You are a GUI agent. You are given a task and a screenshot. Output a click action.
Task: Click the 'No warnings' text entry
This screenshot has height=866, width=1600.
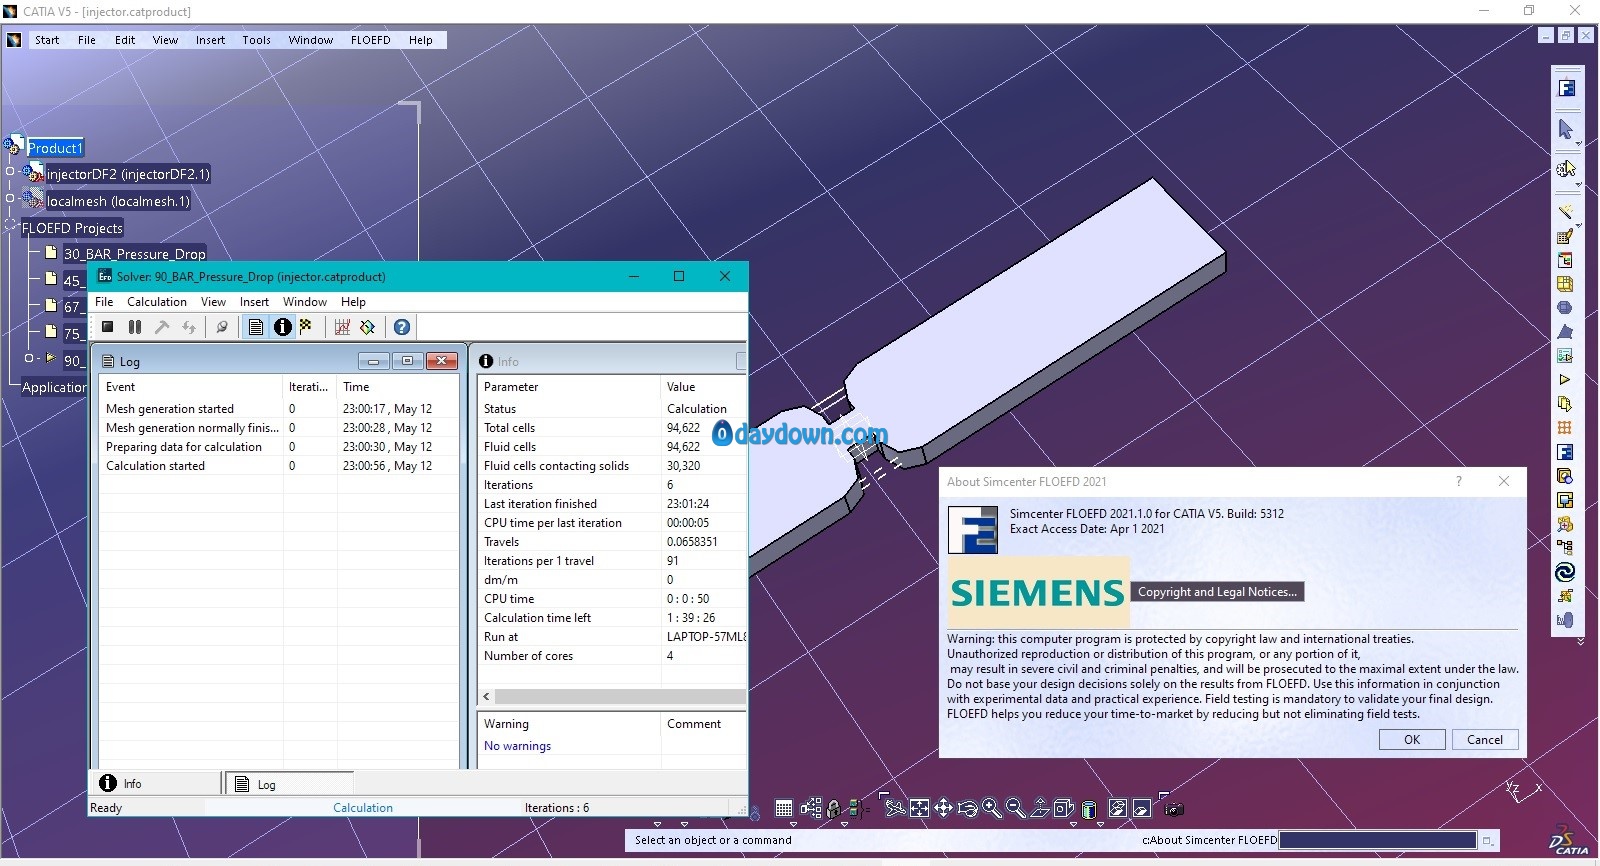tap(517, 746)
